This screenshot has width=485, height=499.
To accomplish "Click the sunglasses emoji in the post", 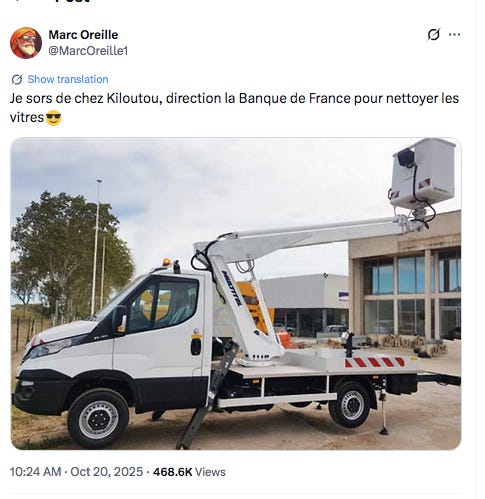I will (53, 117).
